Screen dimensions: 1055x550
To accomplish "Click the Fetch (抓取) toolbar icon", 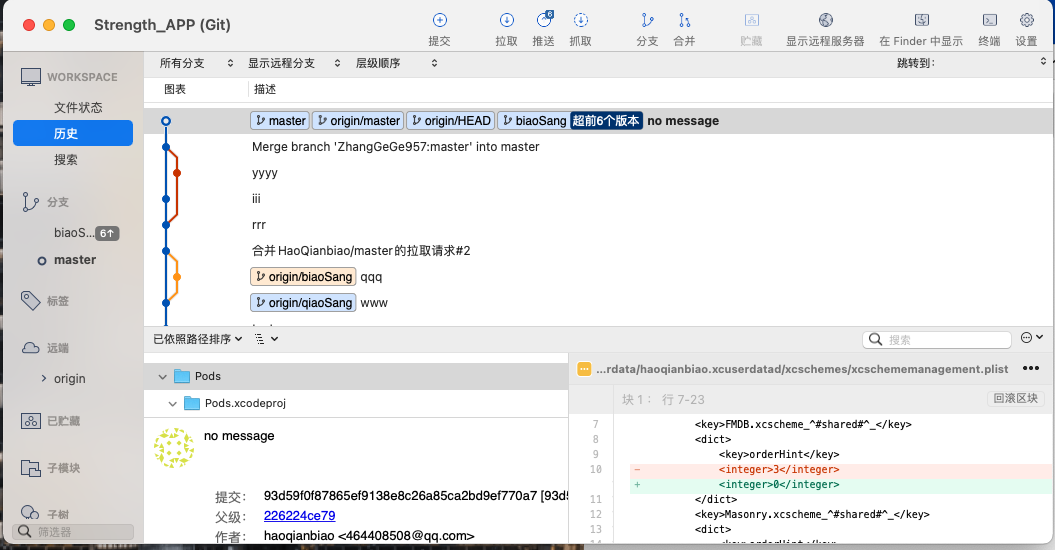I will click(581, 20).
